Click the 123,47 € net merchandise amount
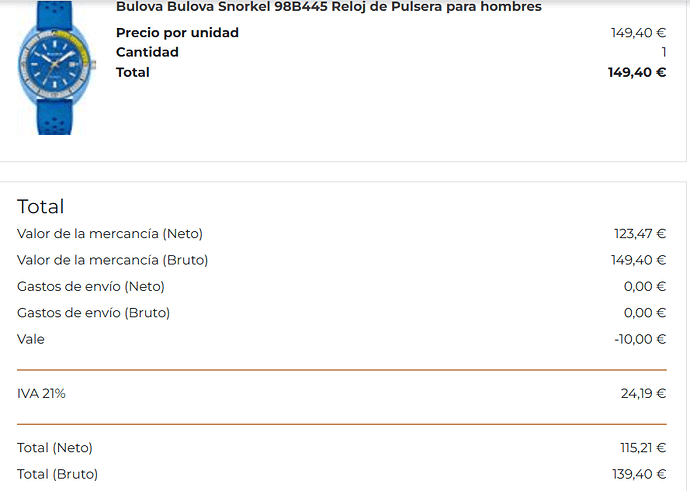 click(x=640, y=234)
